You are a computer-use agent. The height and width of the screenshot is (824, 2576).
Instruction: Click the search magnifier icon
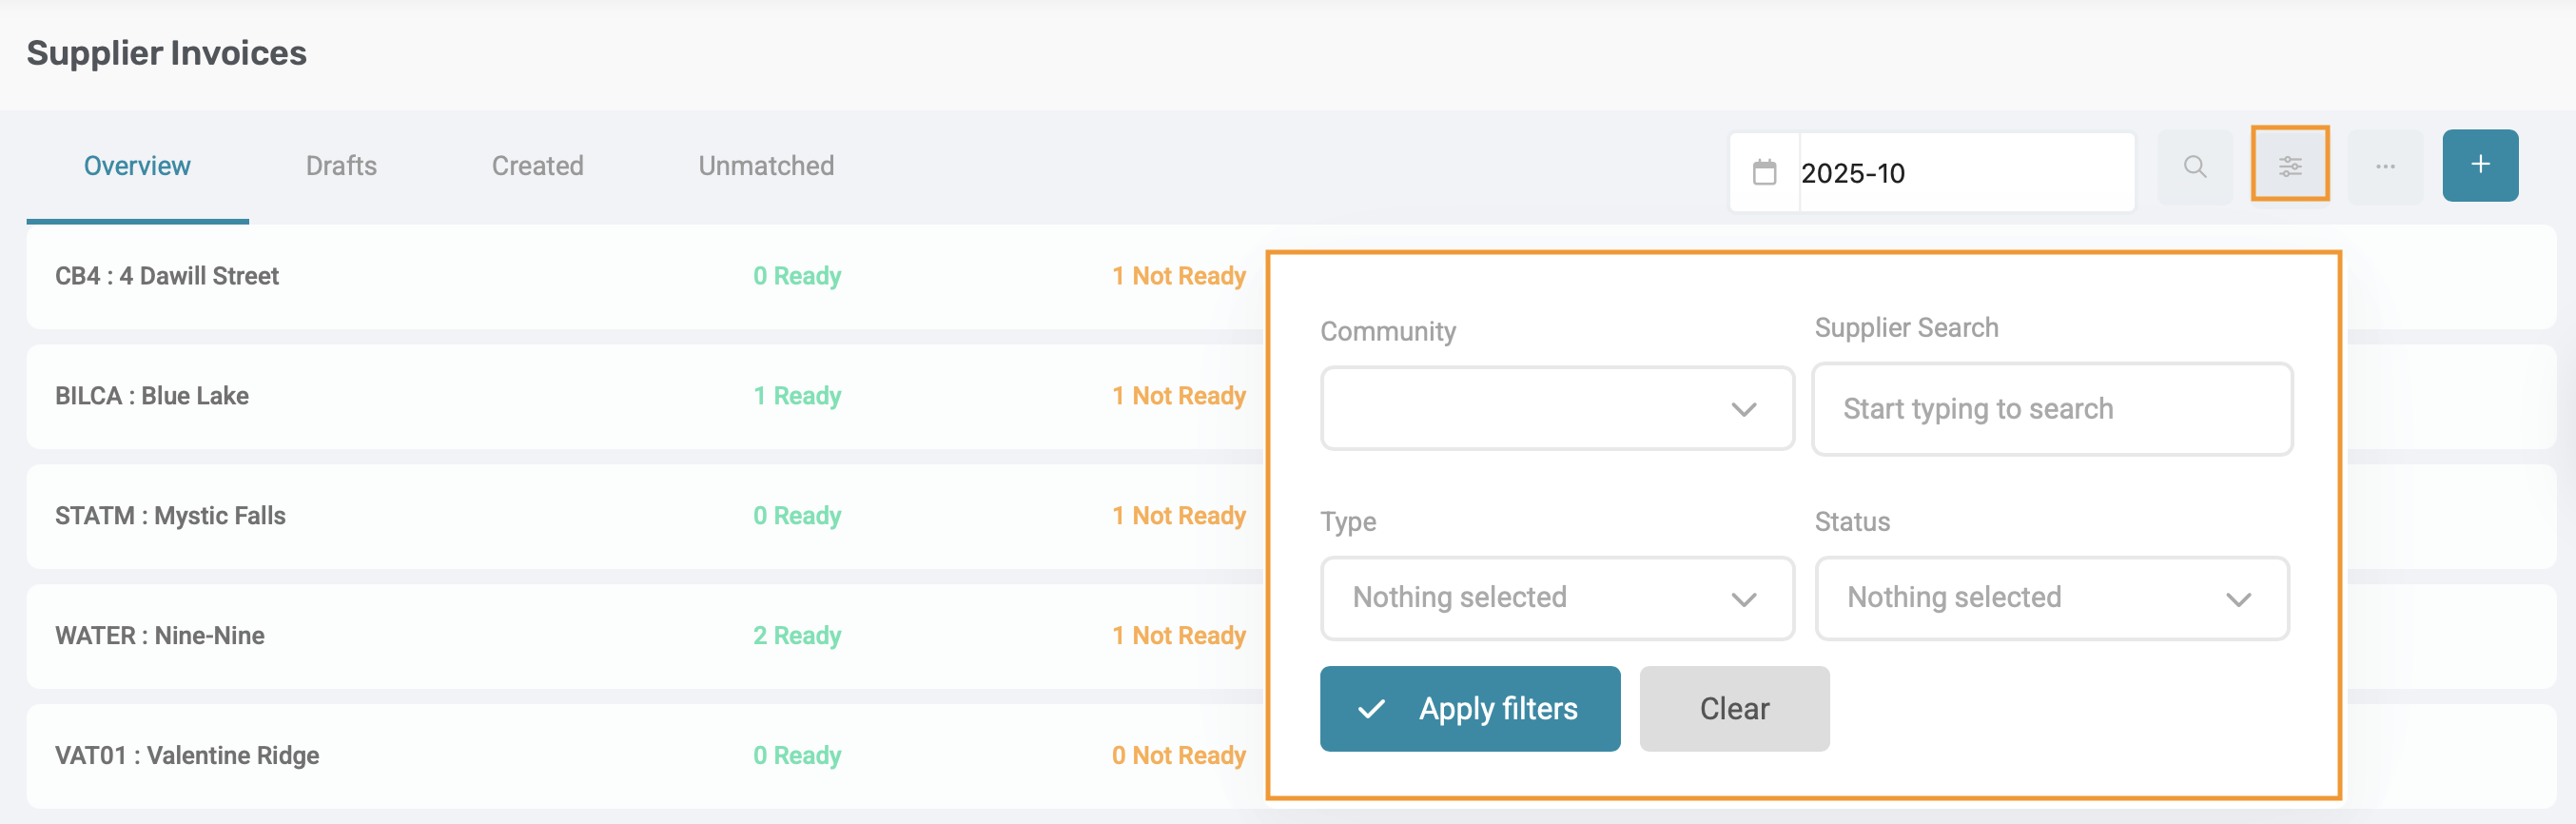2194,166
